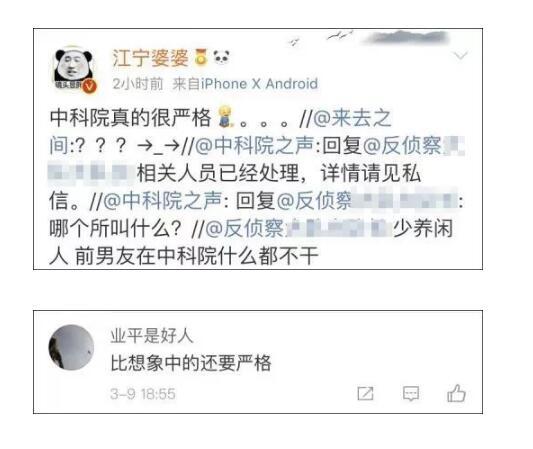The width and height of the screenshot is (533, 449).
Task: Open the first @反侦察 mention link
Action: (x=403, y=145)
